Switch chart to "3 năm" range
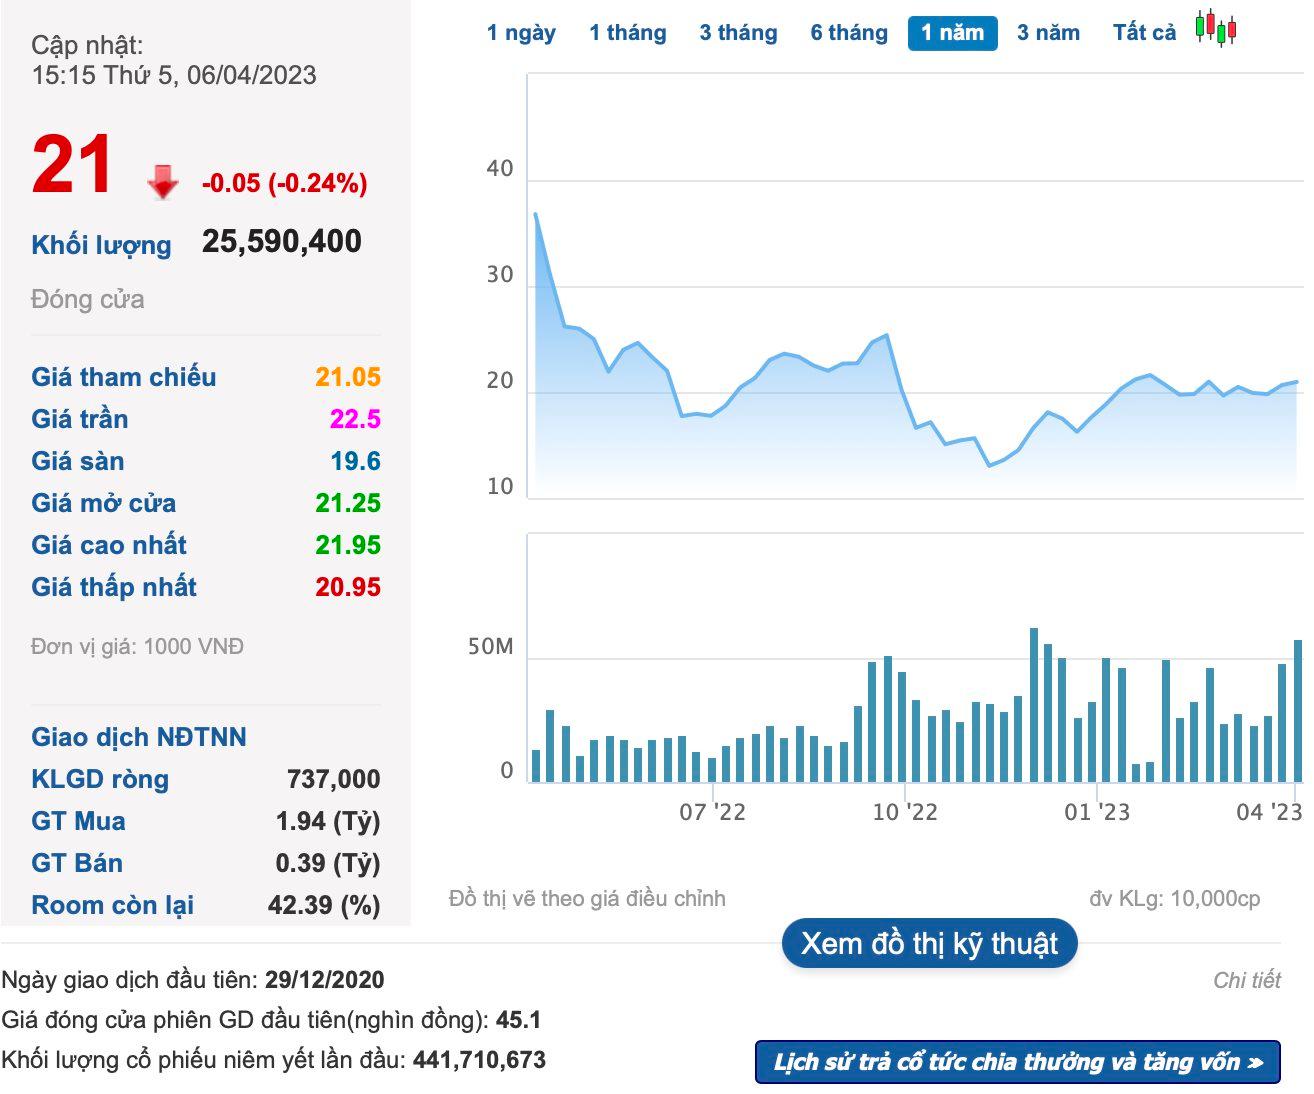The image size is (1314, 1094). click(x=1048, y=33)
